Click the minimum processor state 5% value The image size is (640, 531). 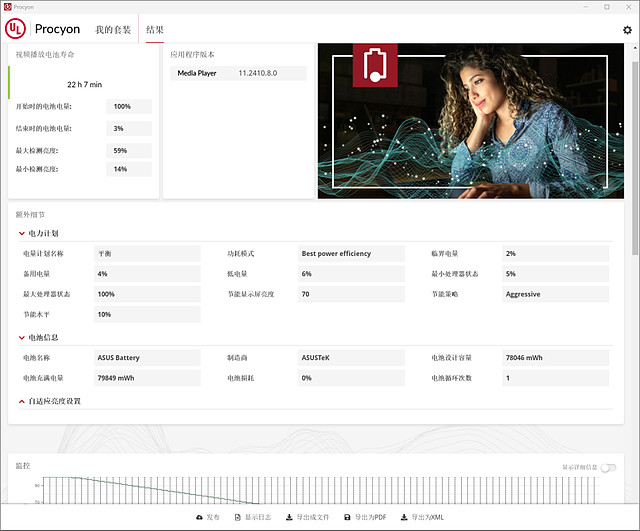[x=555, y=274]
